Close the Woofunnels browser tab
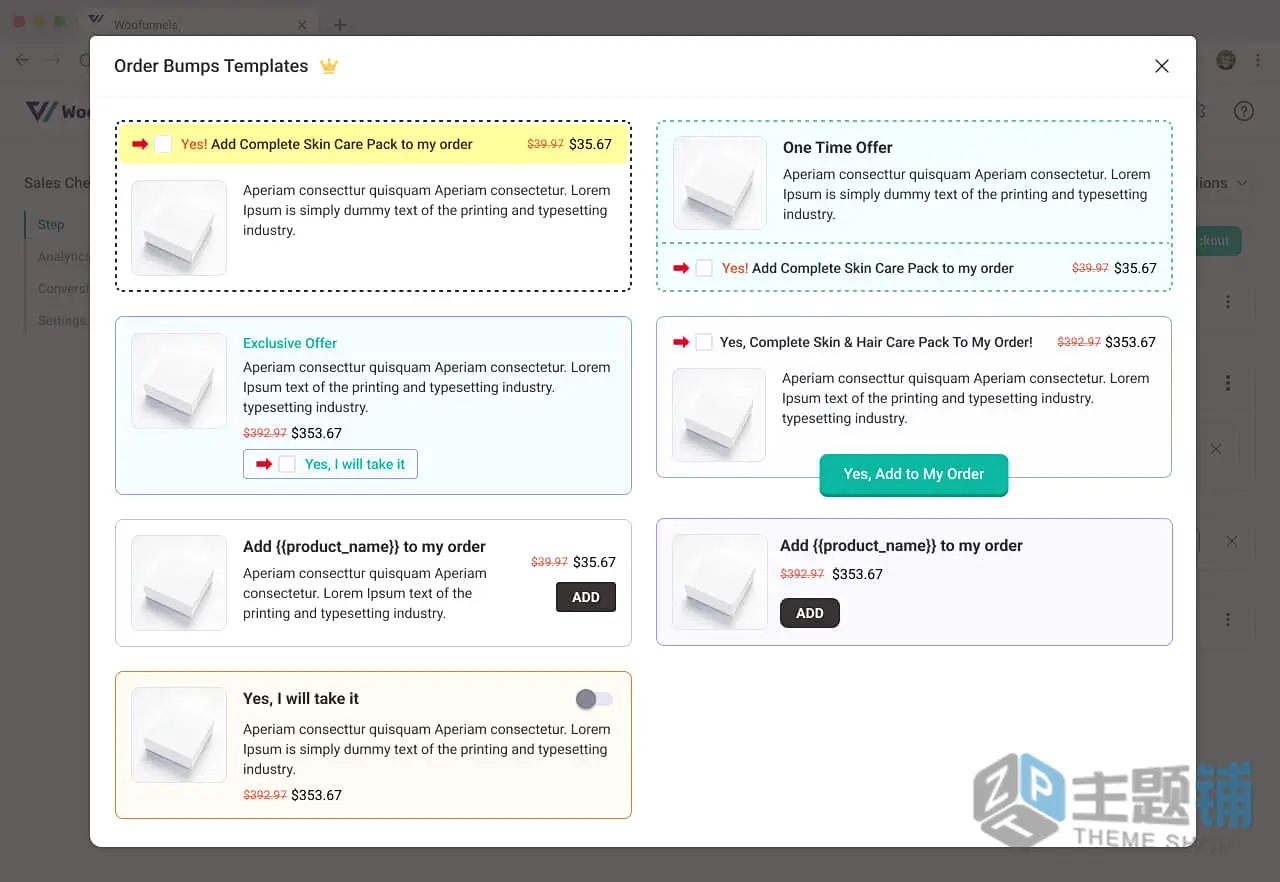Viewport: 1280px width, 882px height. click(303, 24)
